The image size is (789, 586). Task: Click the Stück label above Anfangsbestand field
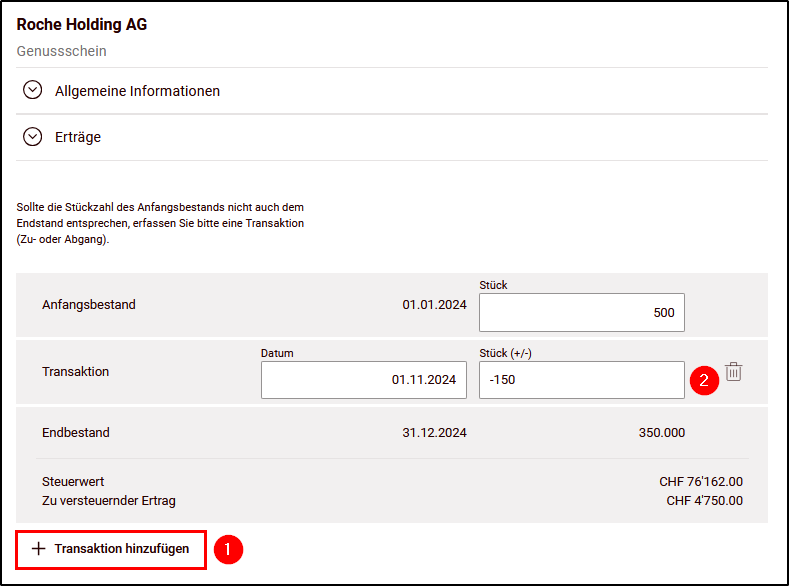(493, 285)
